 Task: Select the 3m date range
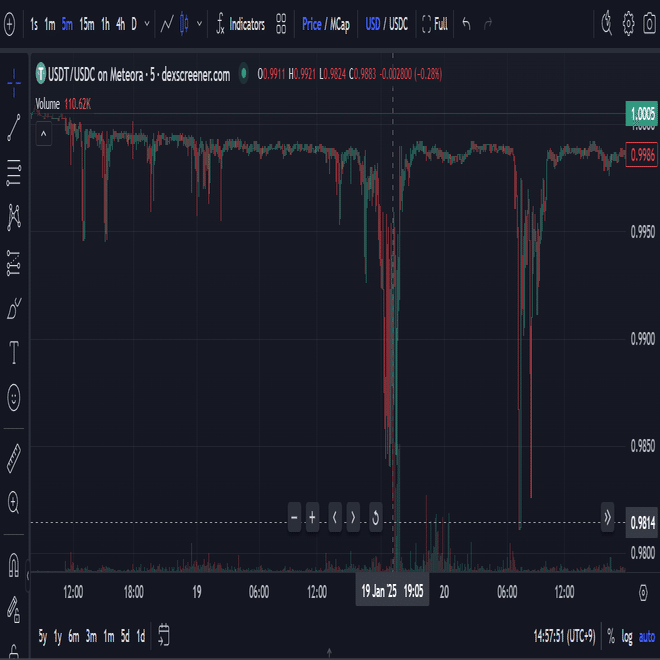click(91, 636)
